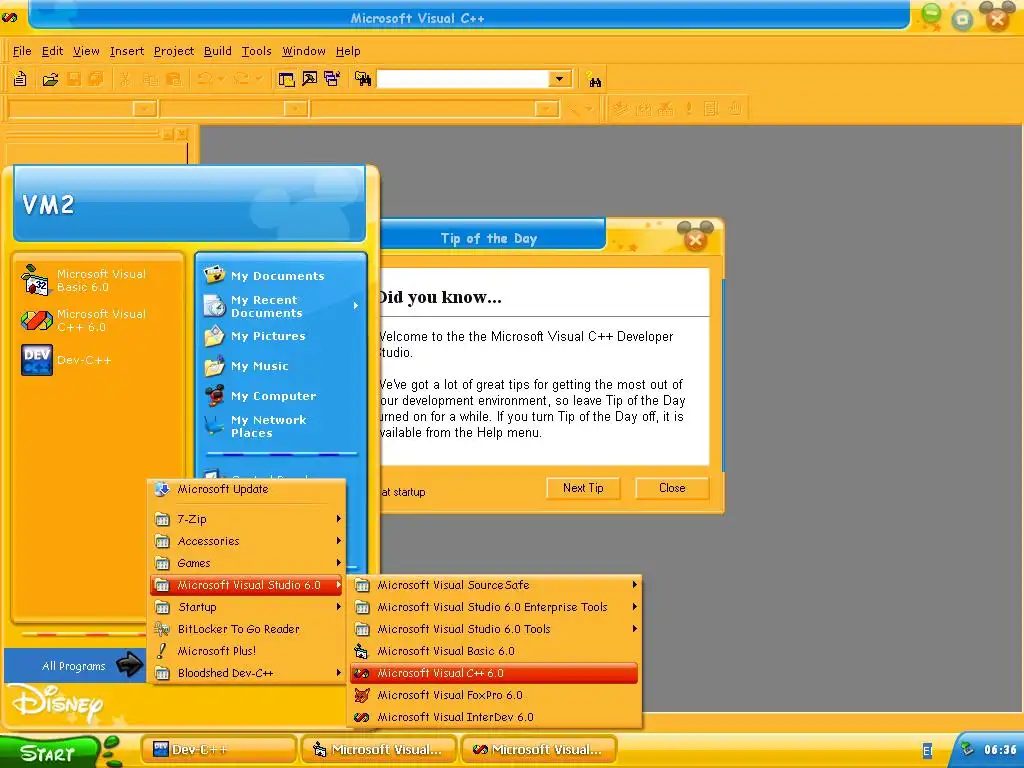
Task: Expand Microsoft Visual Studio 6.0 Tools submenu
Action: point(494,629)
